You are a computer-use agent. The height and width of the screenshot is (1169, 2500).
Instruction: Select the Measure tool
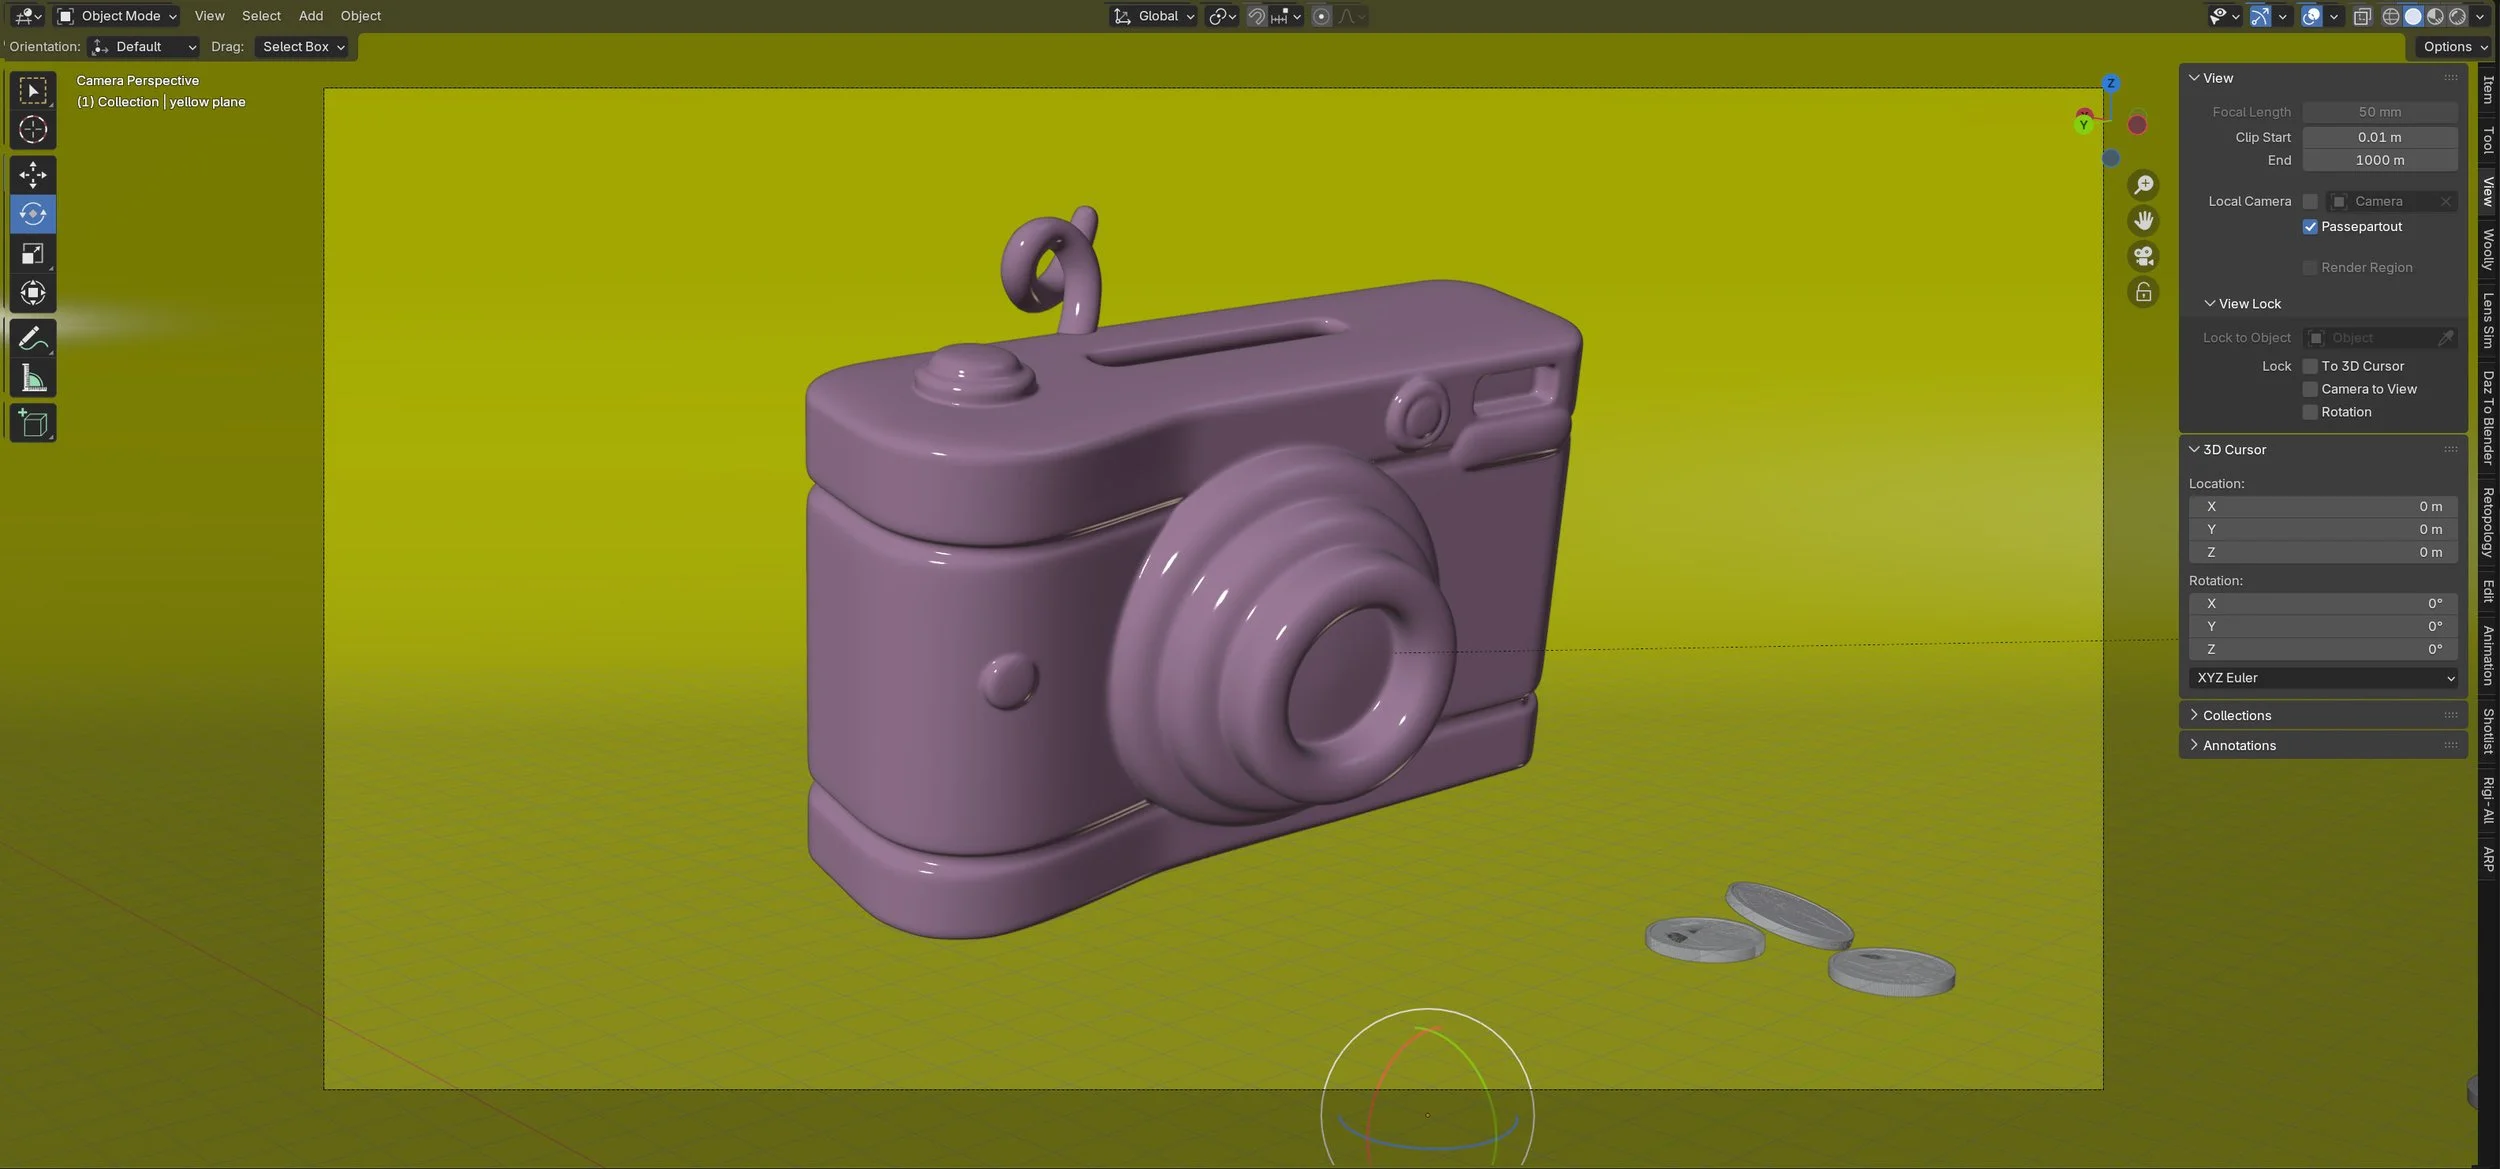(x=33, y=379)
